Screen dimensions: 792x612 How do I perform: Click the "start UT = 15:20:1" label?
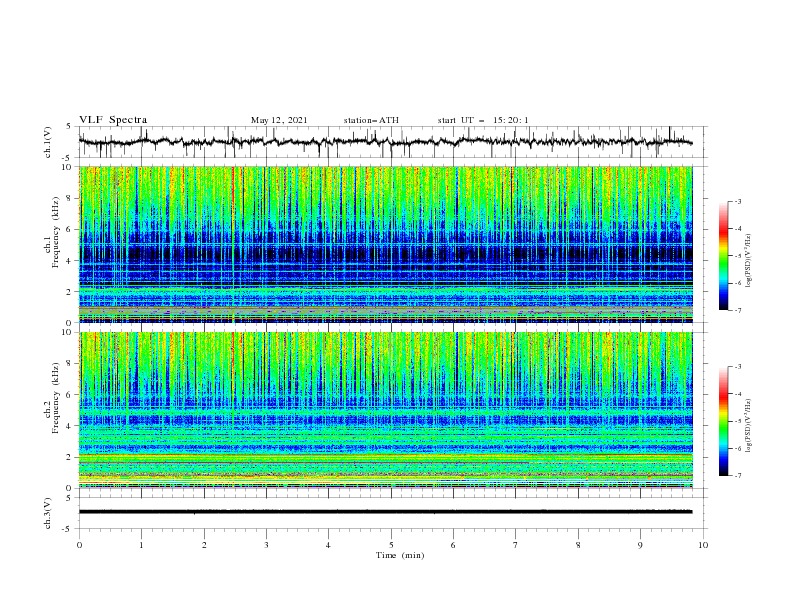point(483,120)
